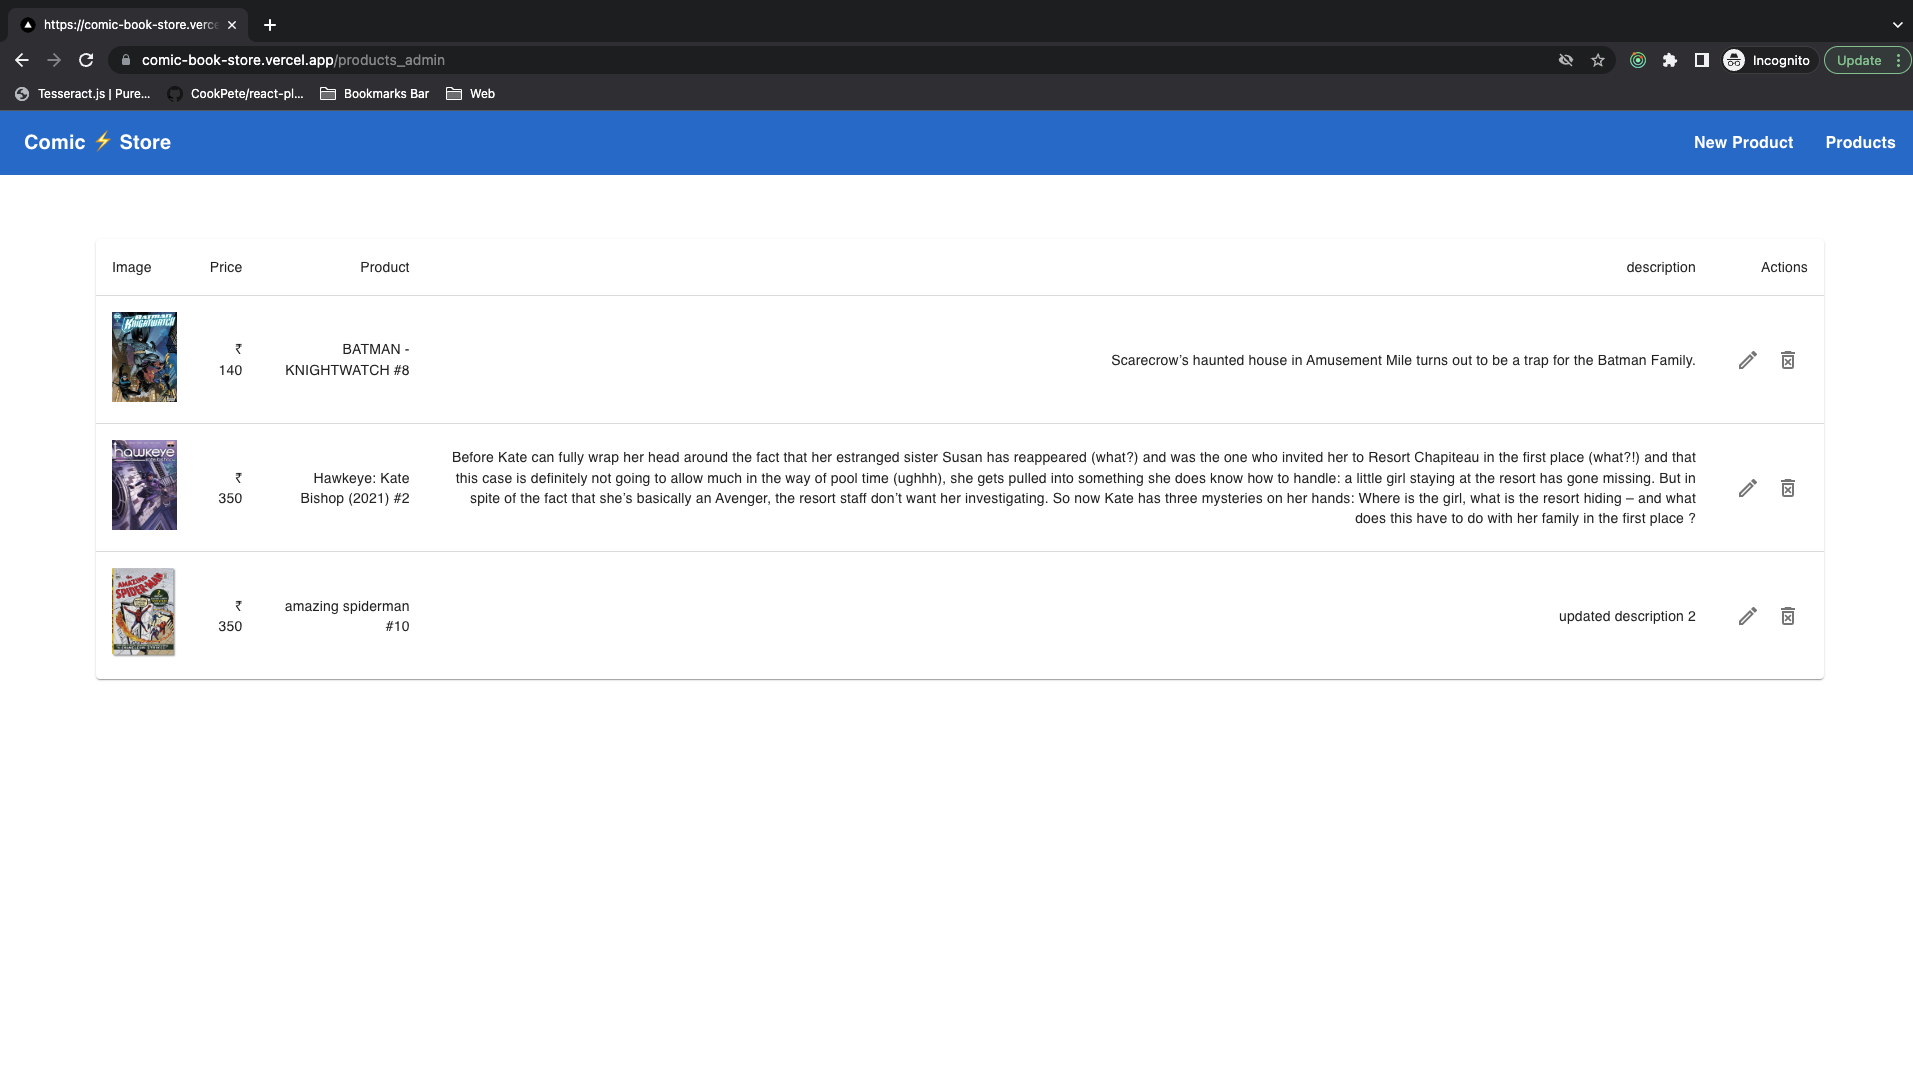
Task: Click the Chrome Update button
Action: tap(1866, 60)
